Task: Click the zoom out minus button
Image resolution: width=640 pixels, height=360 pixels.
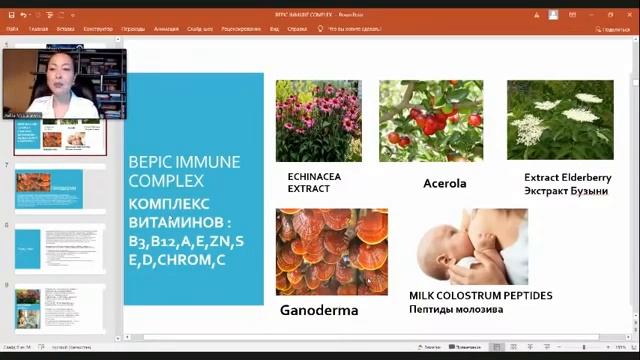Action: coord(560,347)
